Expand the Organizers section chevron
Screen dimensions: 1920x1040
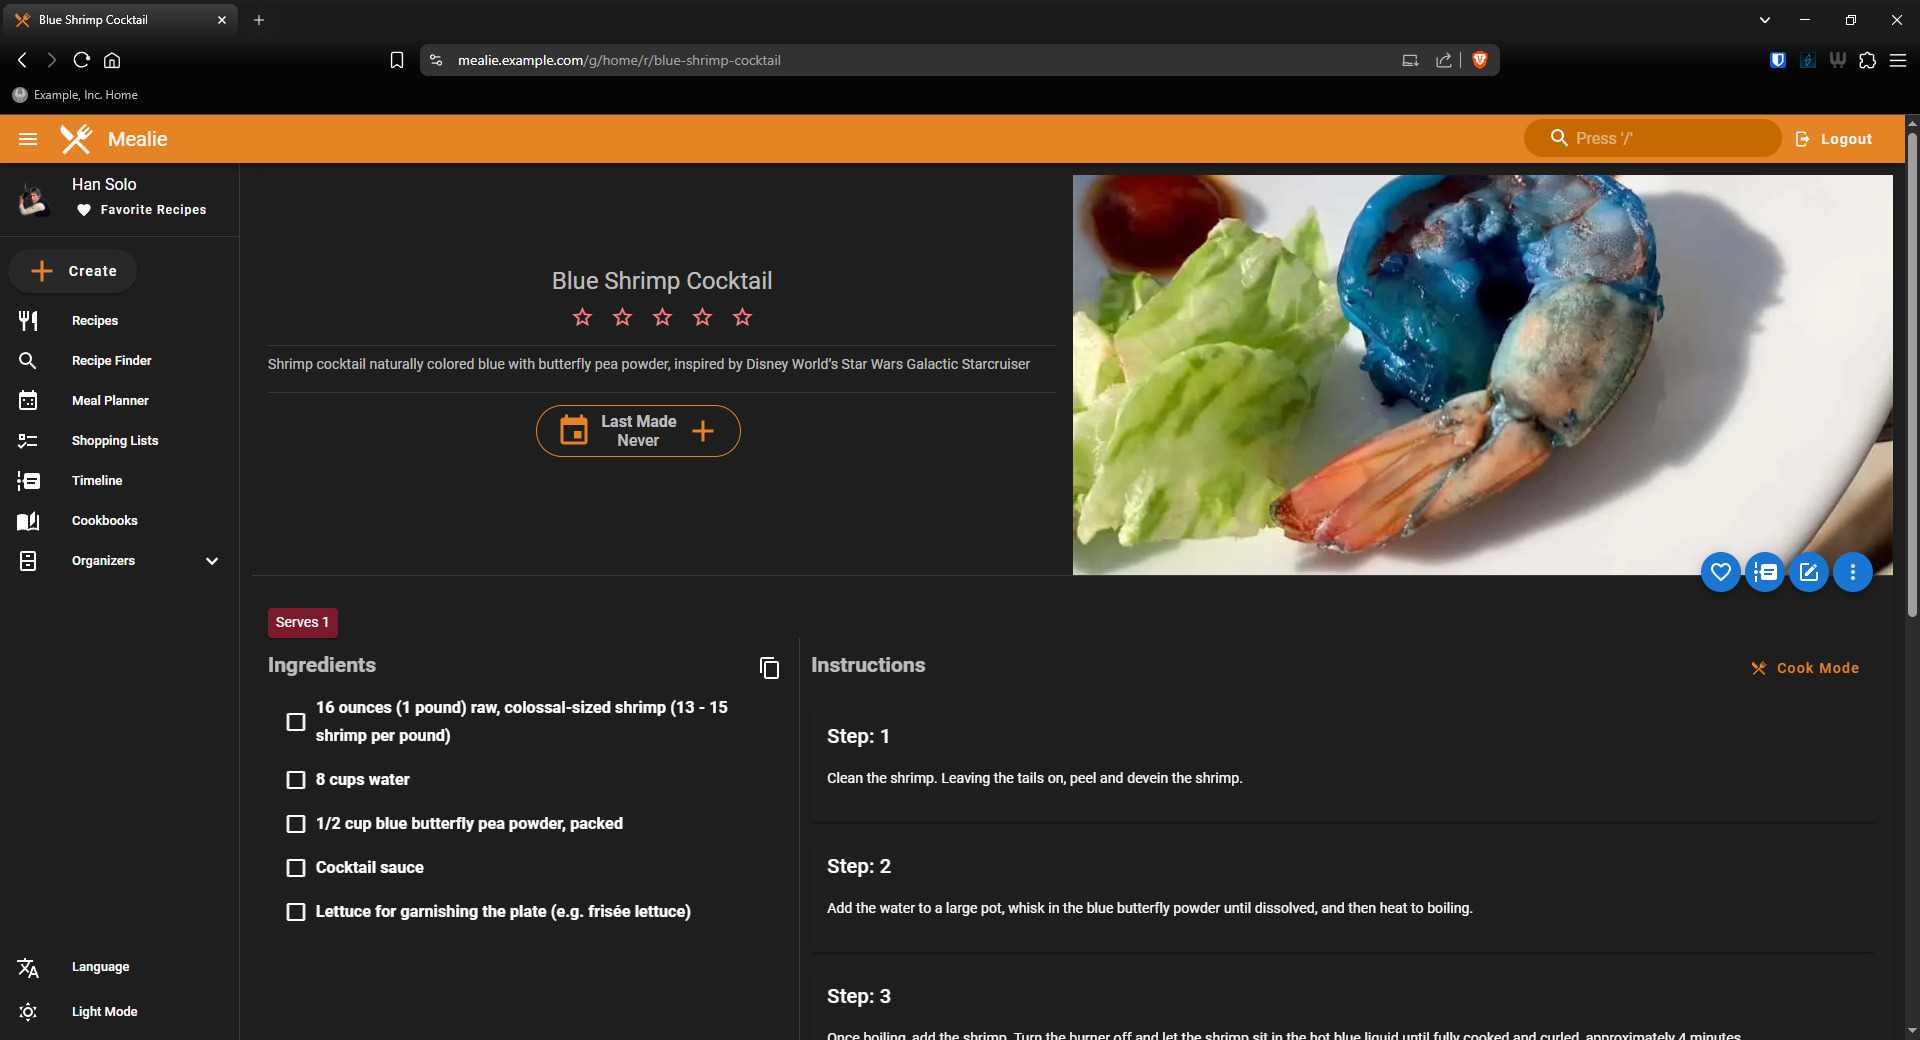[x=212, y=561]
